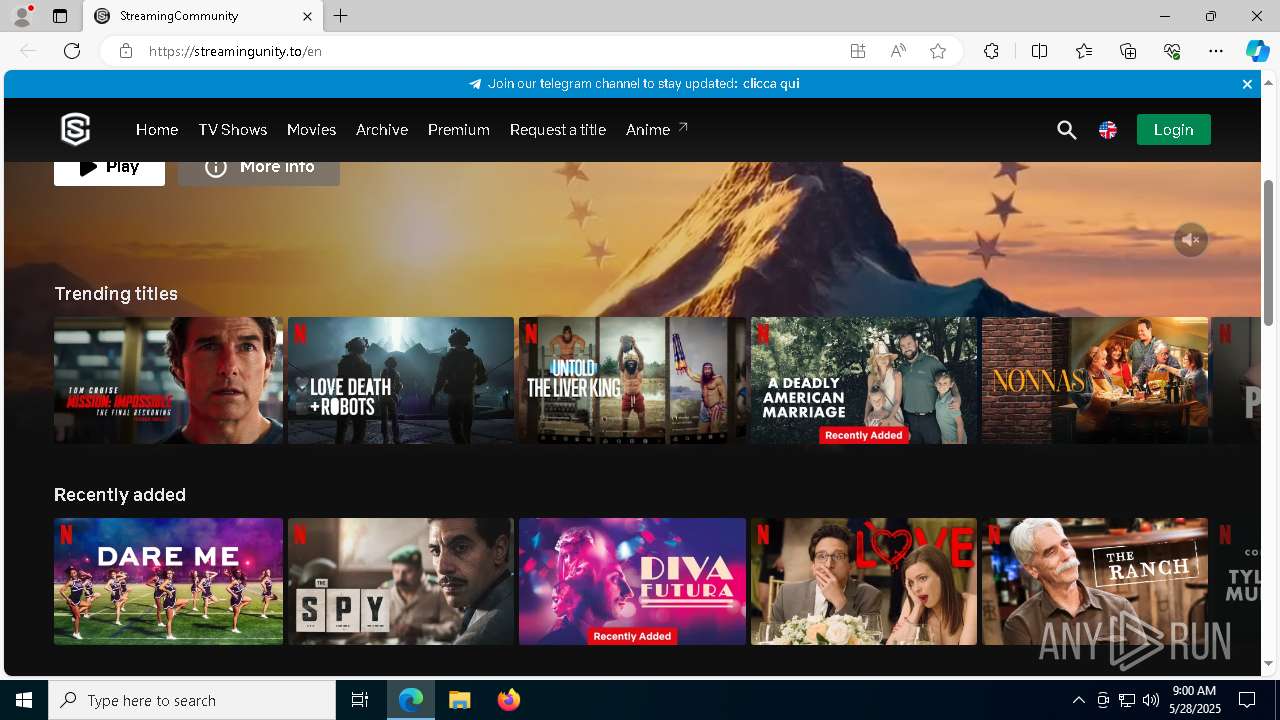Open Collections panel

[1128, 51]
